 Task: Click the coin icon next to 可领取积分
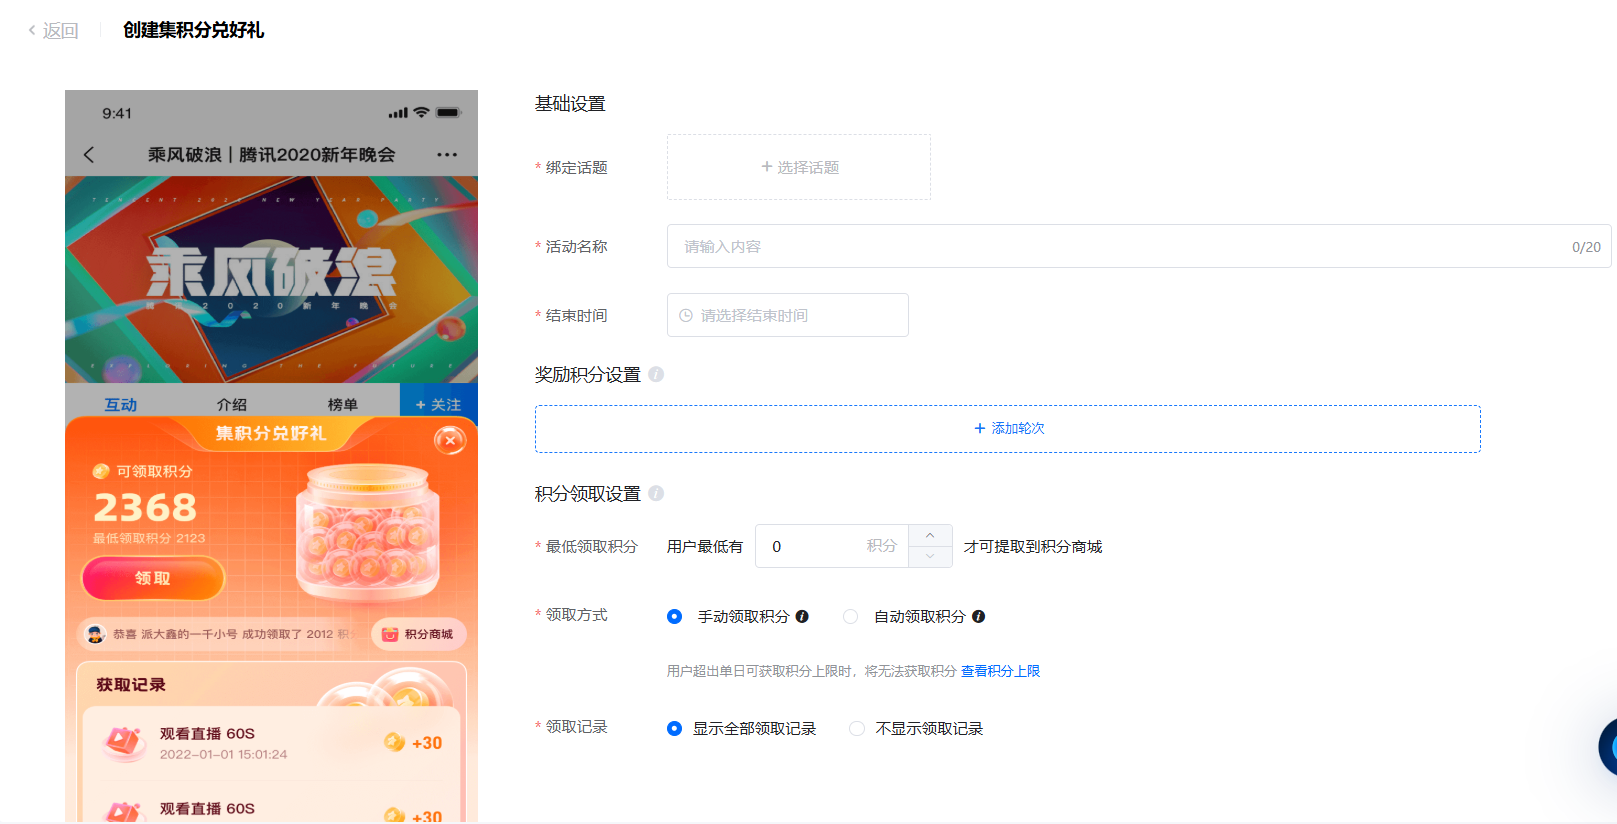pyautogui.click(x=101, y=471)
